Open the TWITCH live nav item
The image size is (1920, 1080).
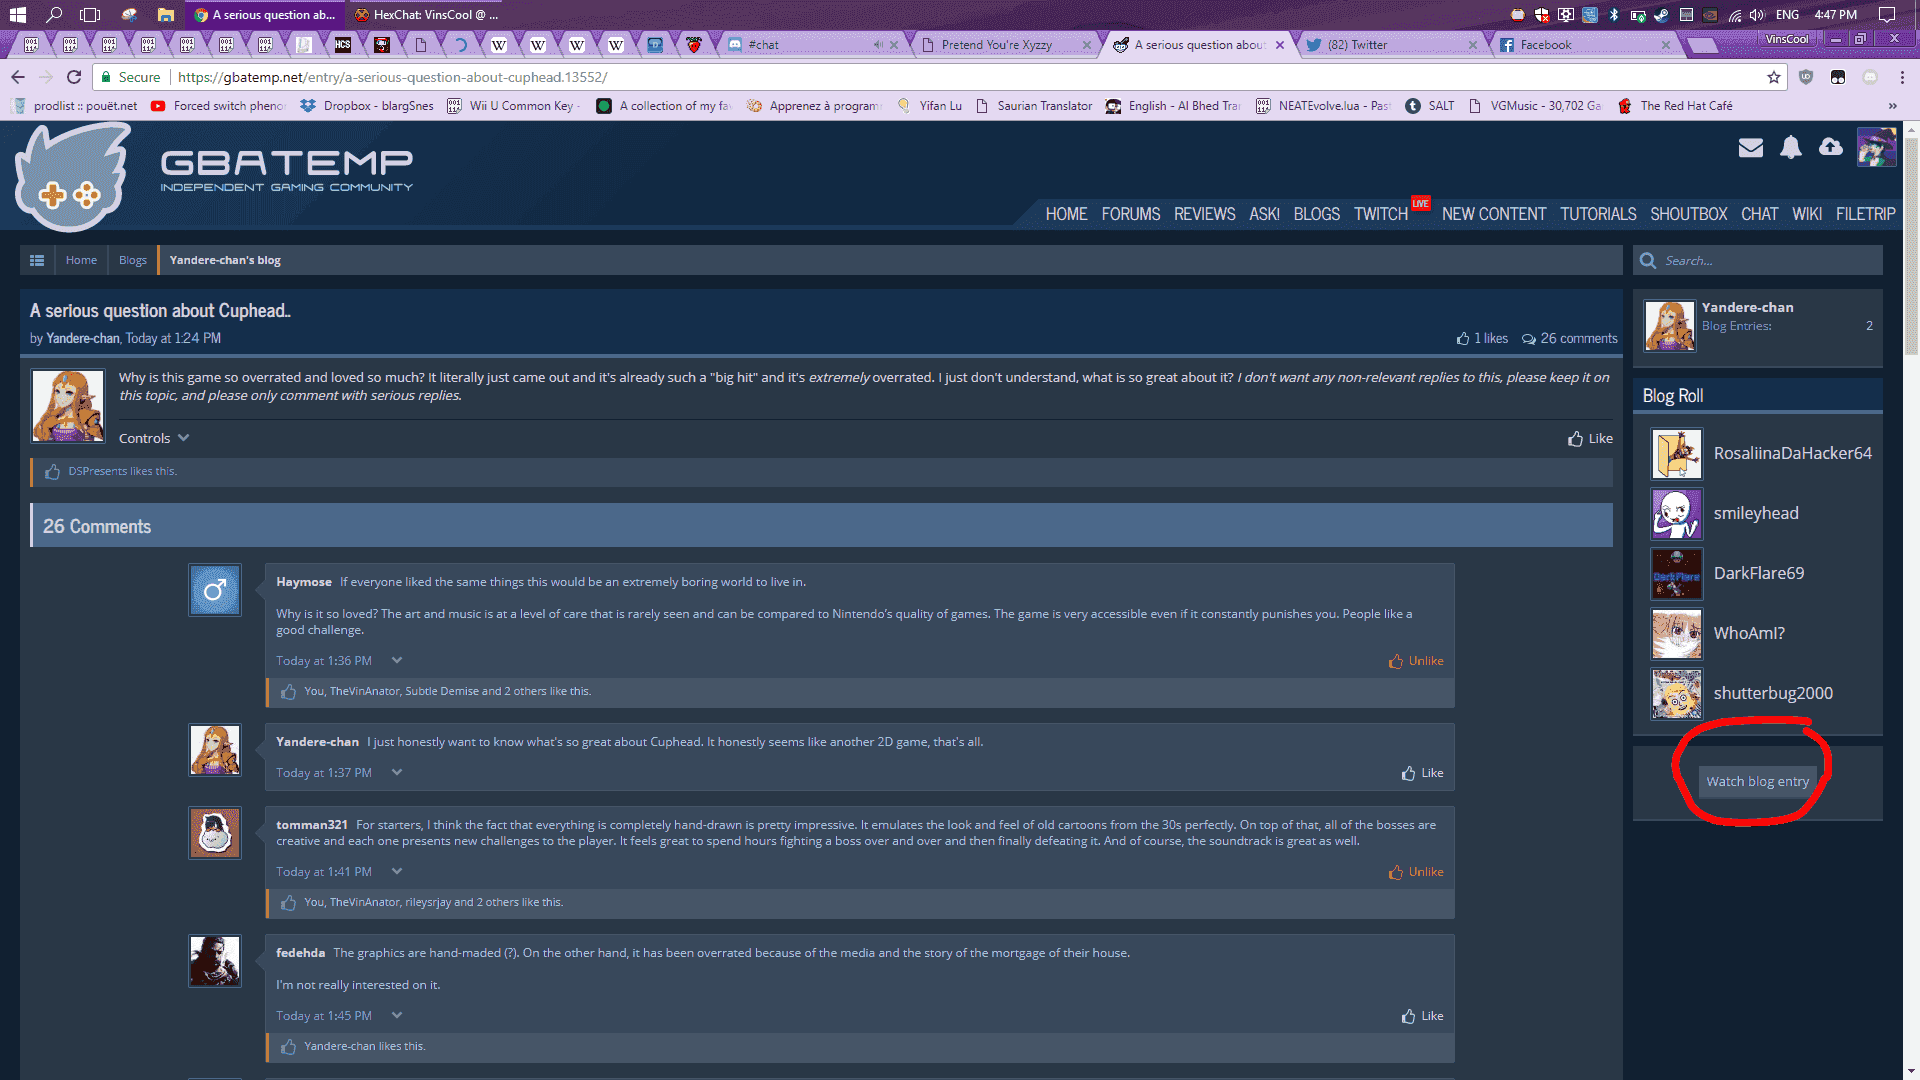(1381, 214)
